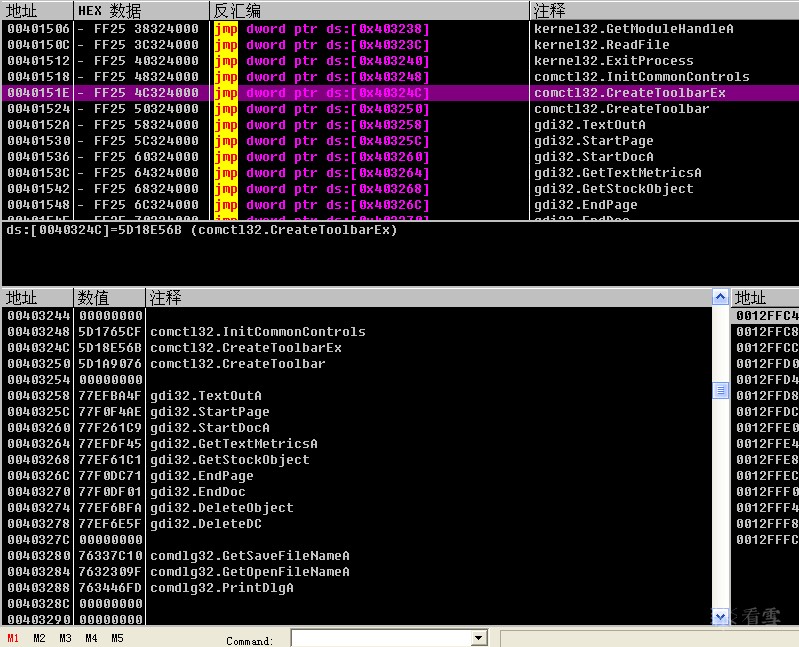Viewport: 799px width, 647px height.
Task: Open the Command history dropdown arrow
Action: pos(478,638)
